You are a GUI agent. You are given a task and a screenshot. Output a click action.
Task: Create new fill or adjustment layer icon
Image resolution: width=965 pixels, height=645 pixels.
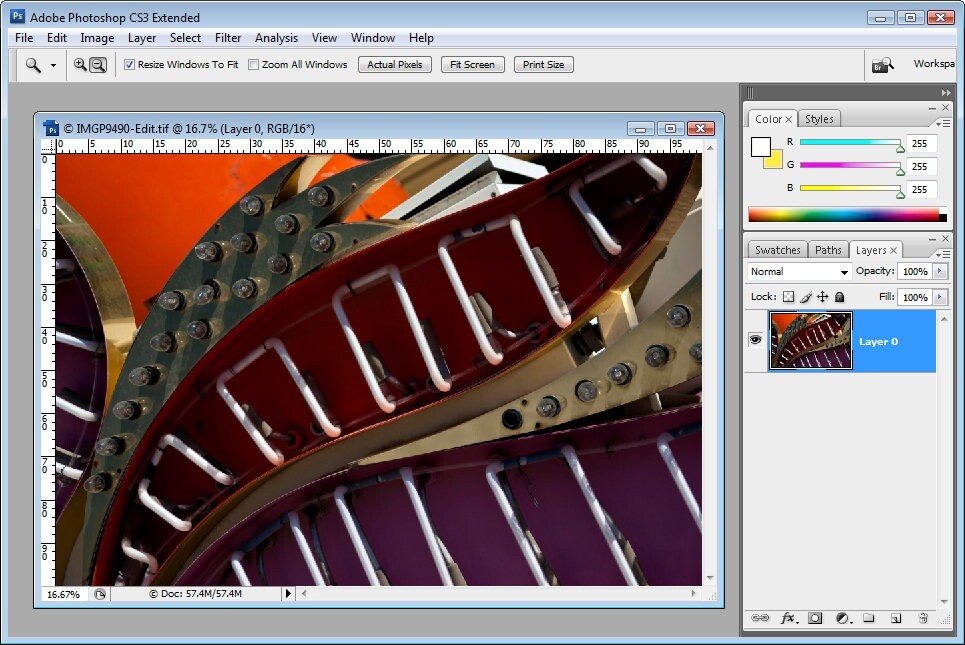pyautogui.click(x=843, y=618)
